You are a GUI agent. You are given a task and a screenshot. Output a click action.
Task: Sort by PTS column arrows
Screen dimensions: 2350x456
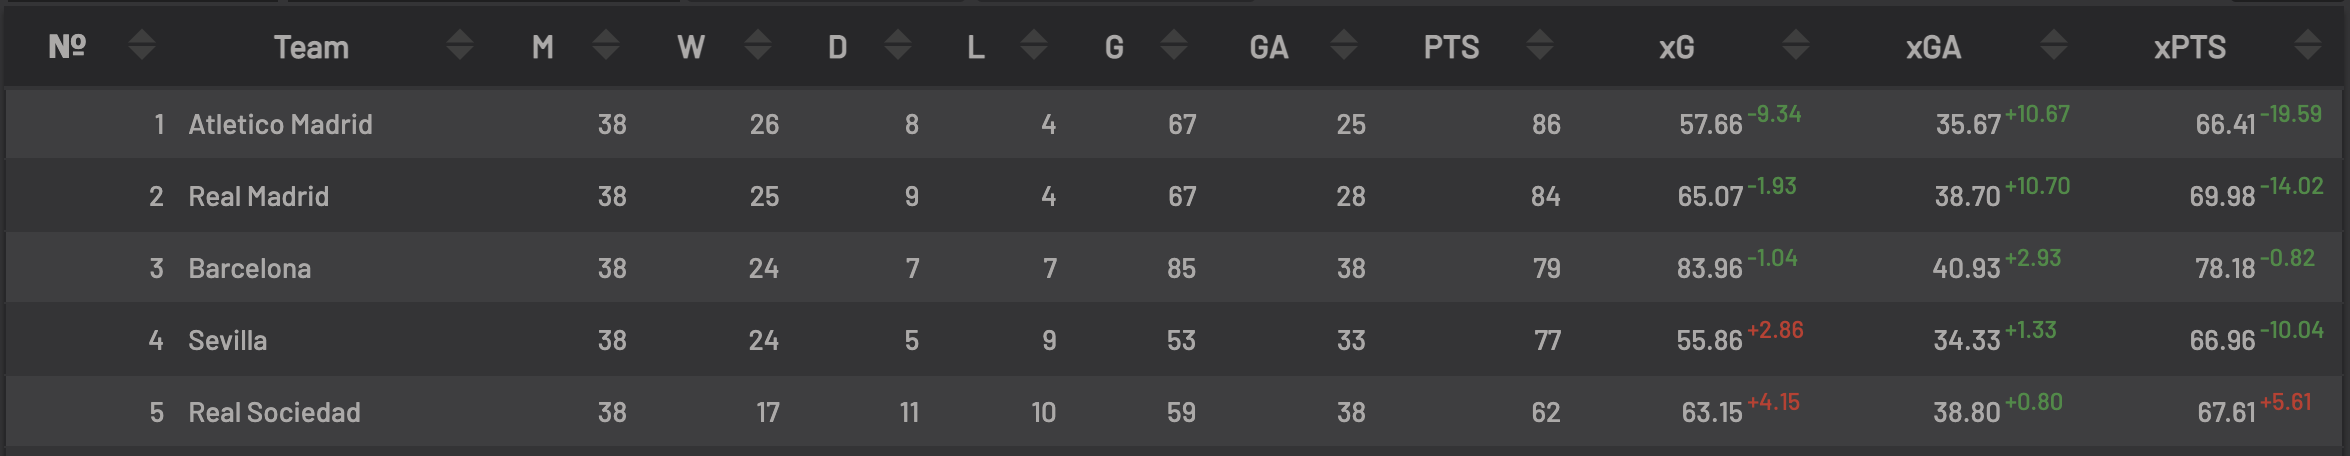click(1540, 45)
